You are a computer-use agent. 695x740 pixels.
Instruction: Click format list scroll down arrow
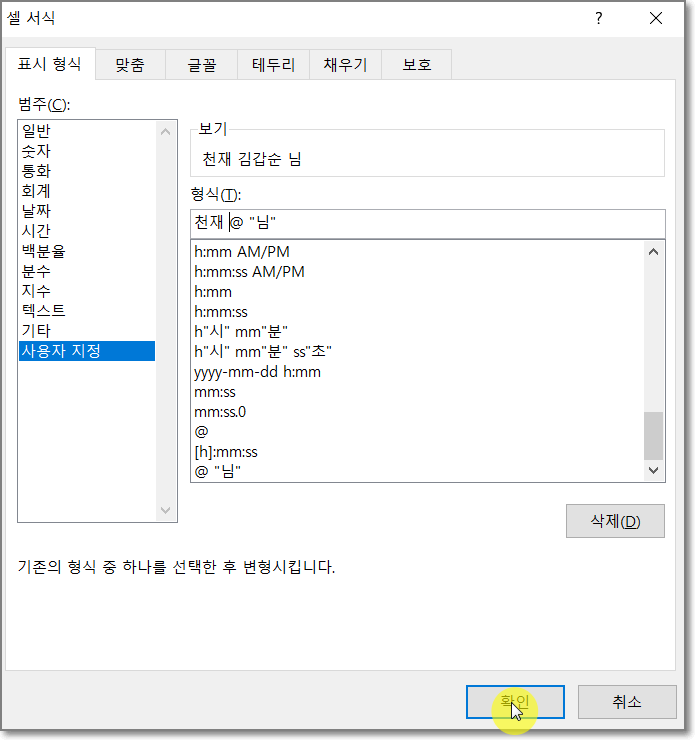point(653,470)
